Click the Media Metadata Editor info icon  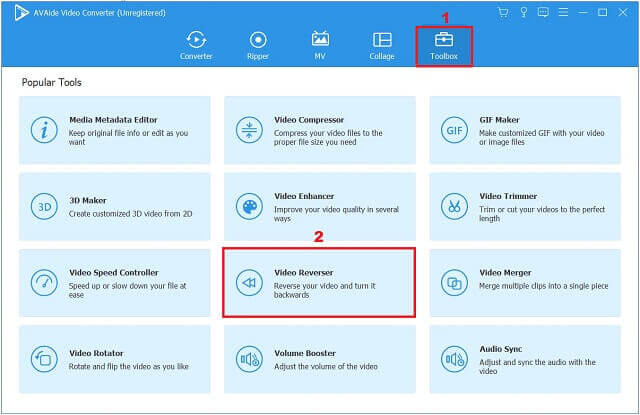(44, 130)
